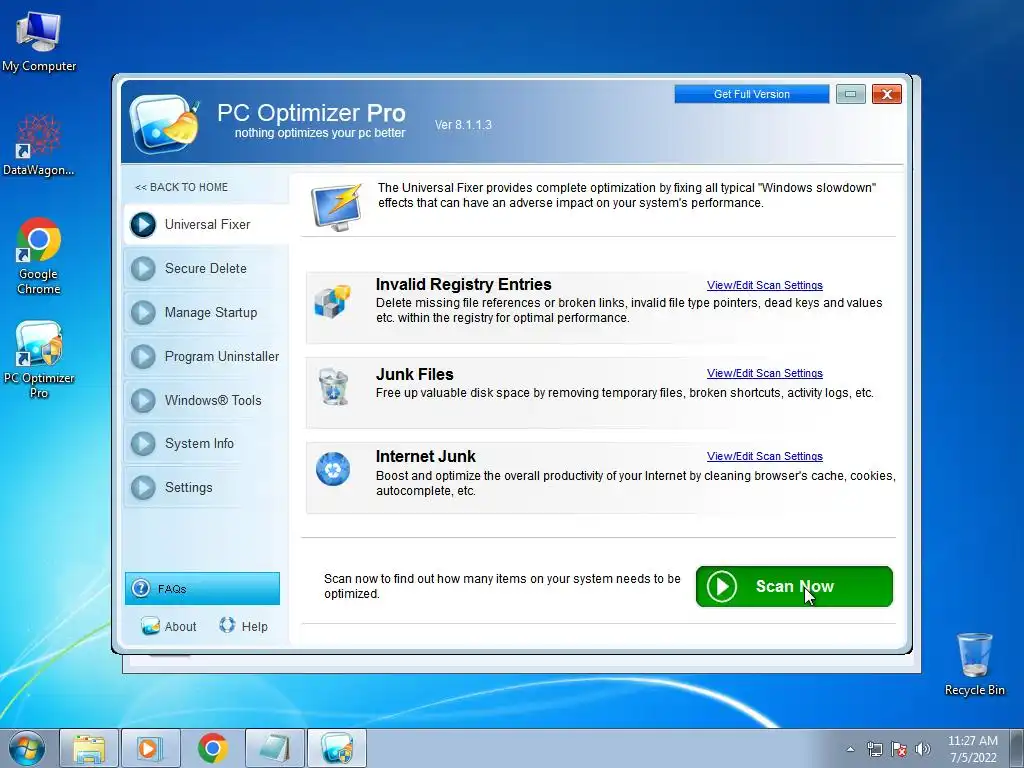Click the Internet Junk recycle globe icon
This screenshot has height=768, width=1024.
click(x=333, y=469)
